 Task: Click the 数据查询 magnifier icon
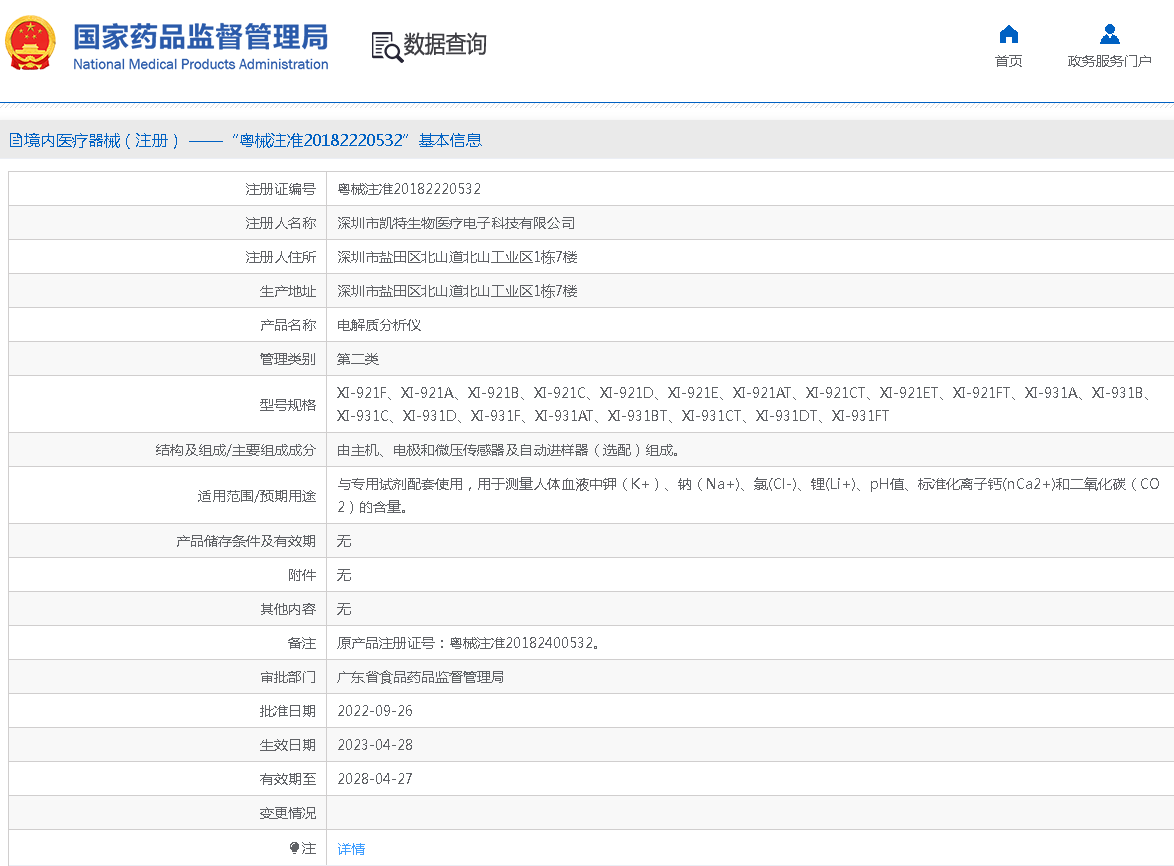pos(383,46)
